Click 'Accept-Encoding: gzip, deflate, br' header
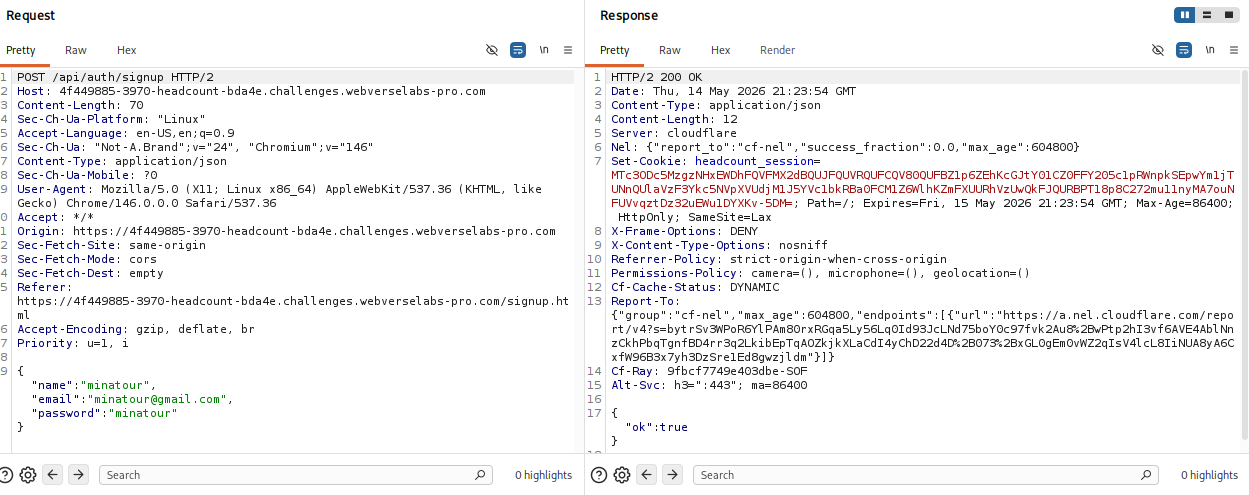 coord(136,329)
